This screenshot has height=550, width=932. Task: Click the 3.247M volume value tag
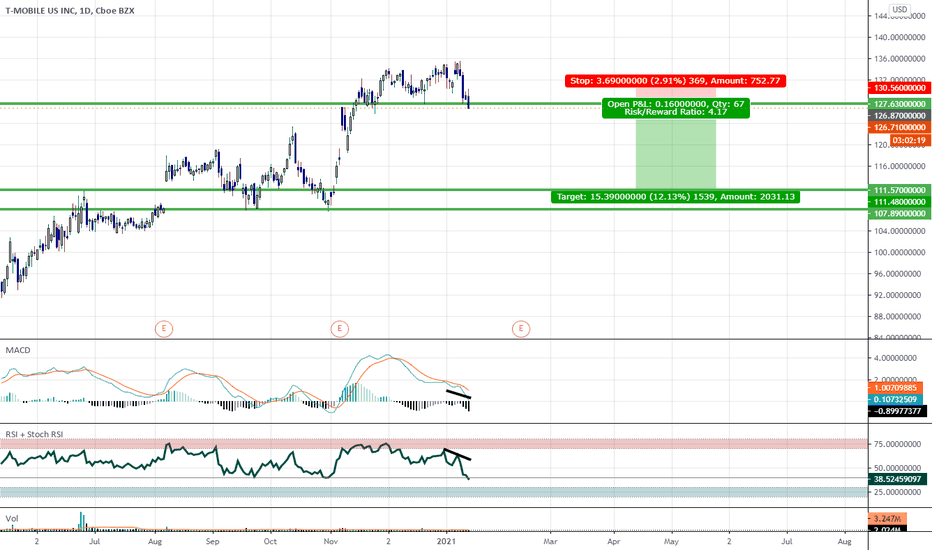click(x=887, y=519)
